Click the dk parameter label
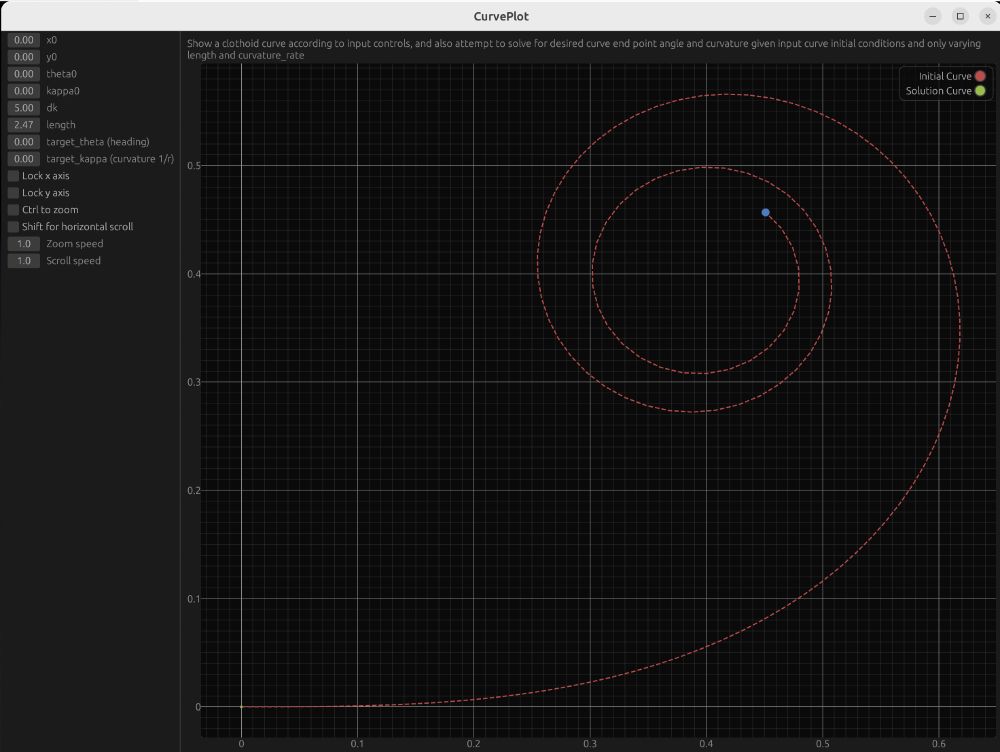 52,108
